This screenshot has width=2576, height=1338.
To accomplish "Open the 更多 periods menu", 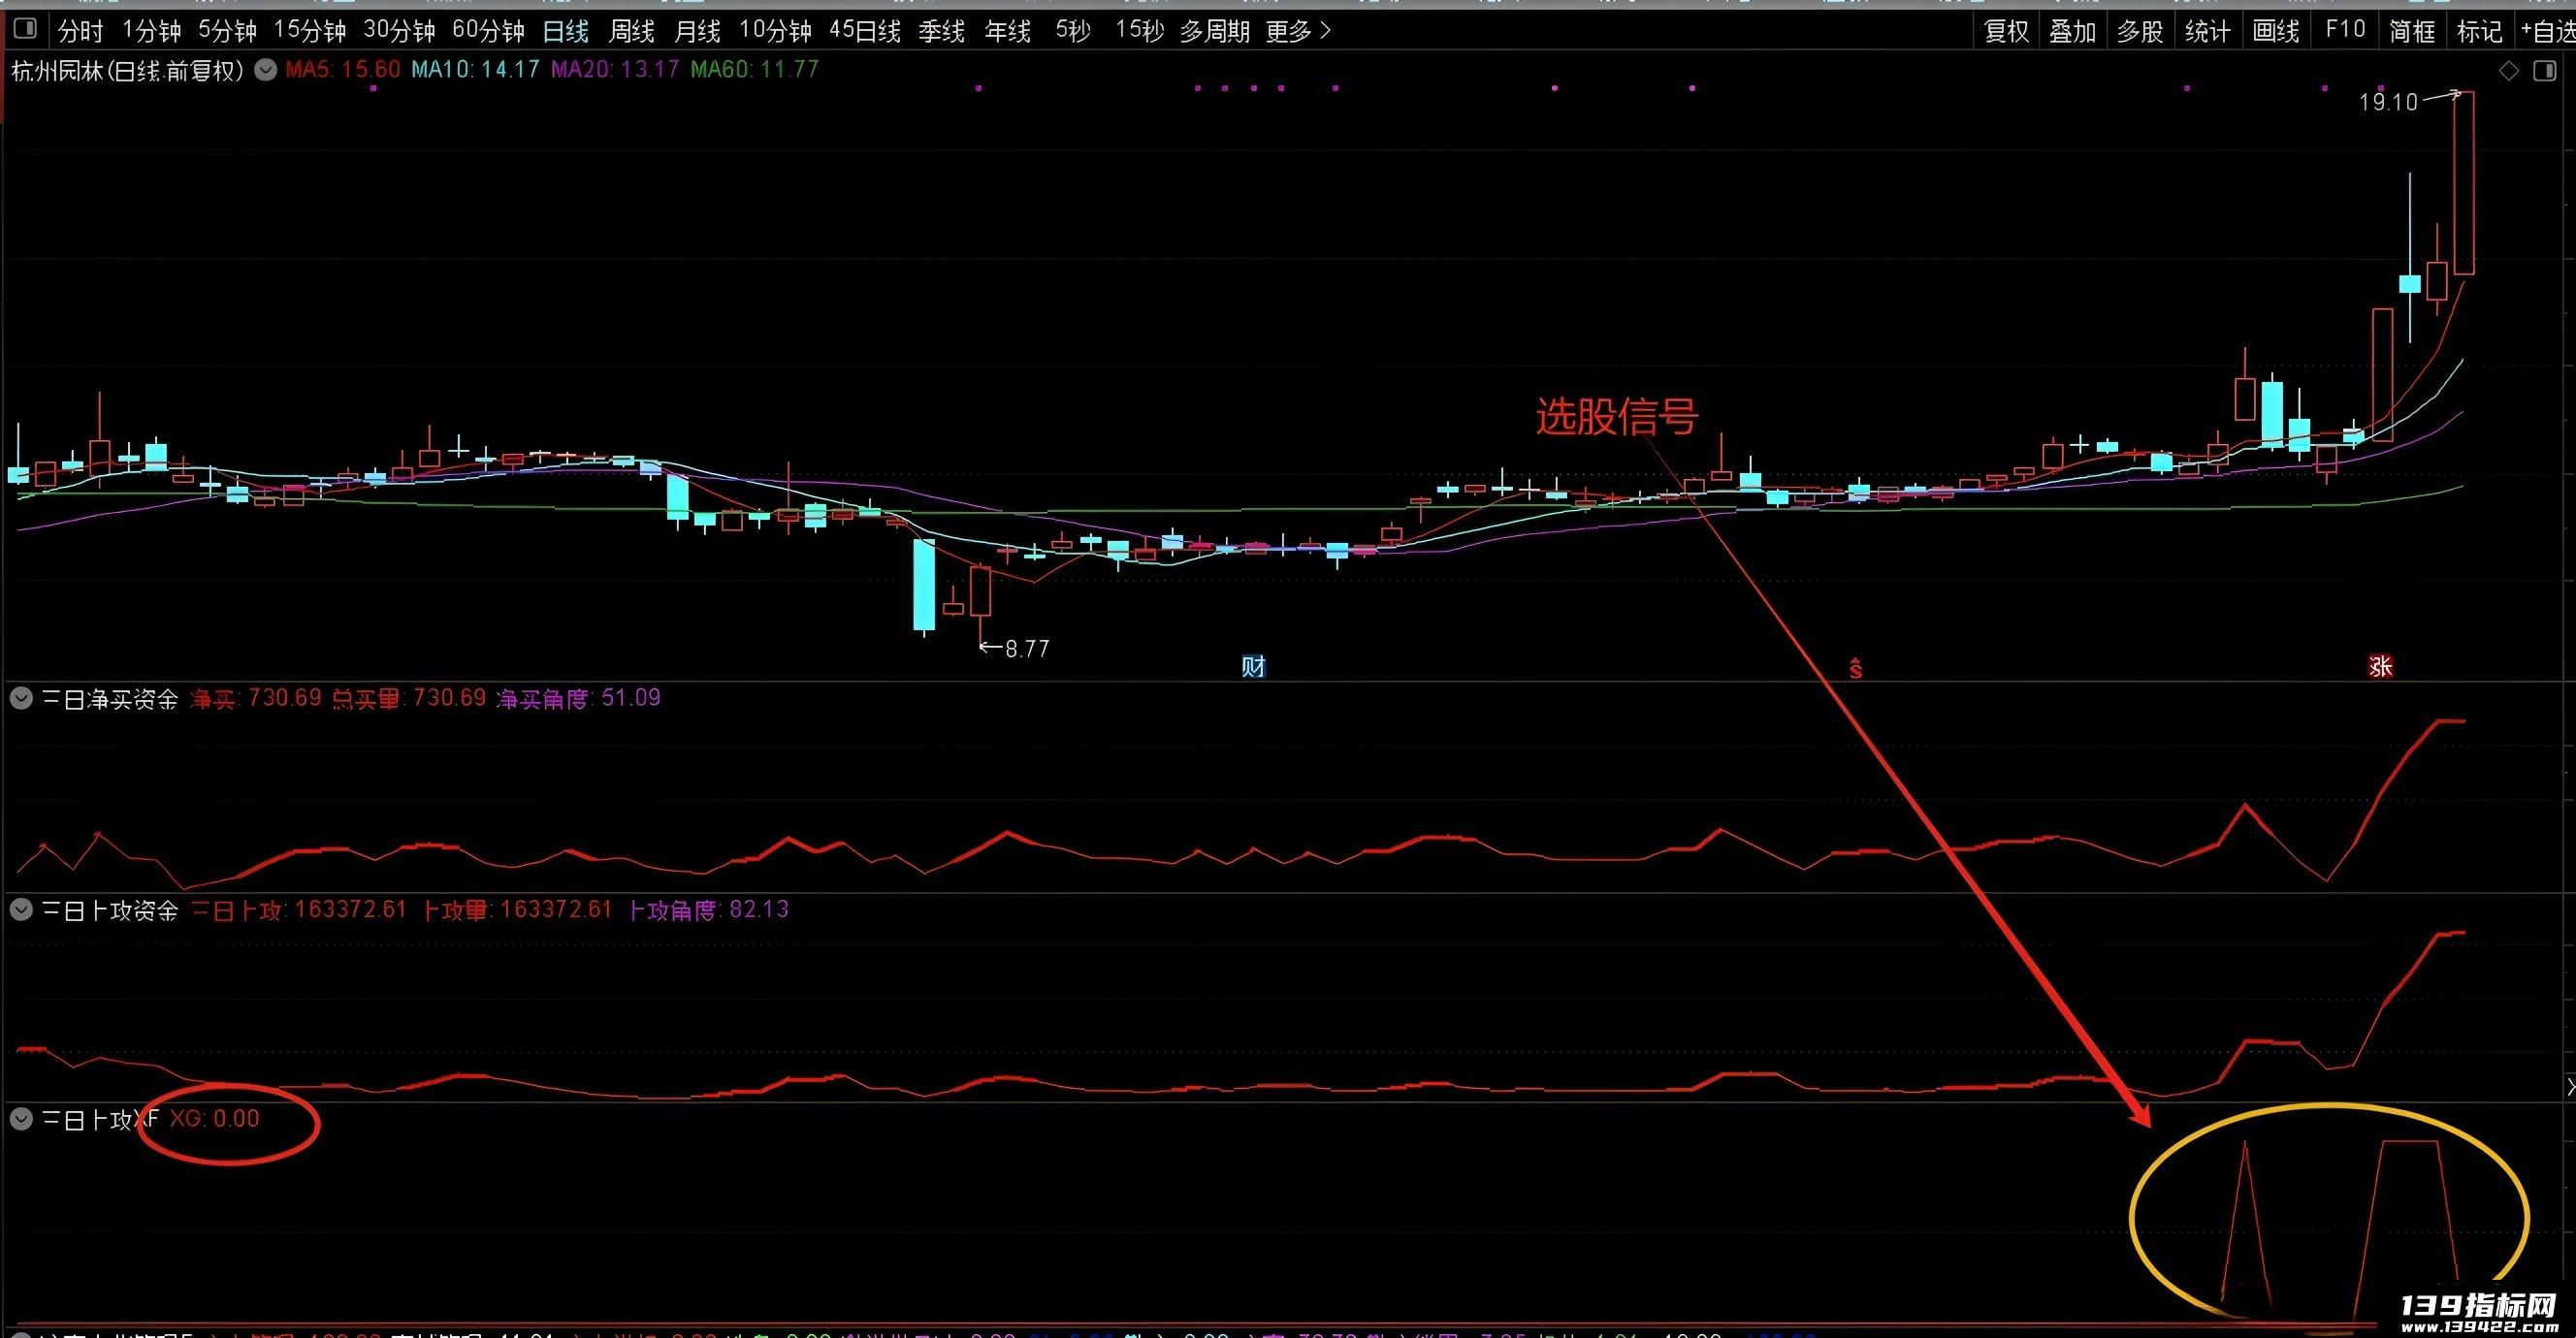I will 1298,31.
